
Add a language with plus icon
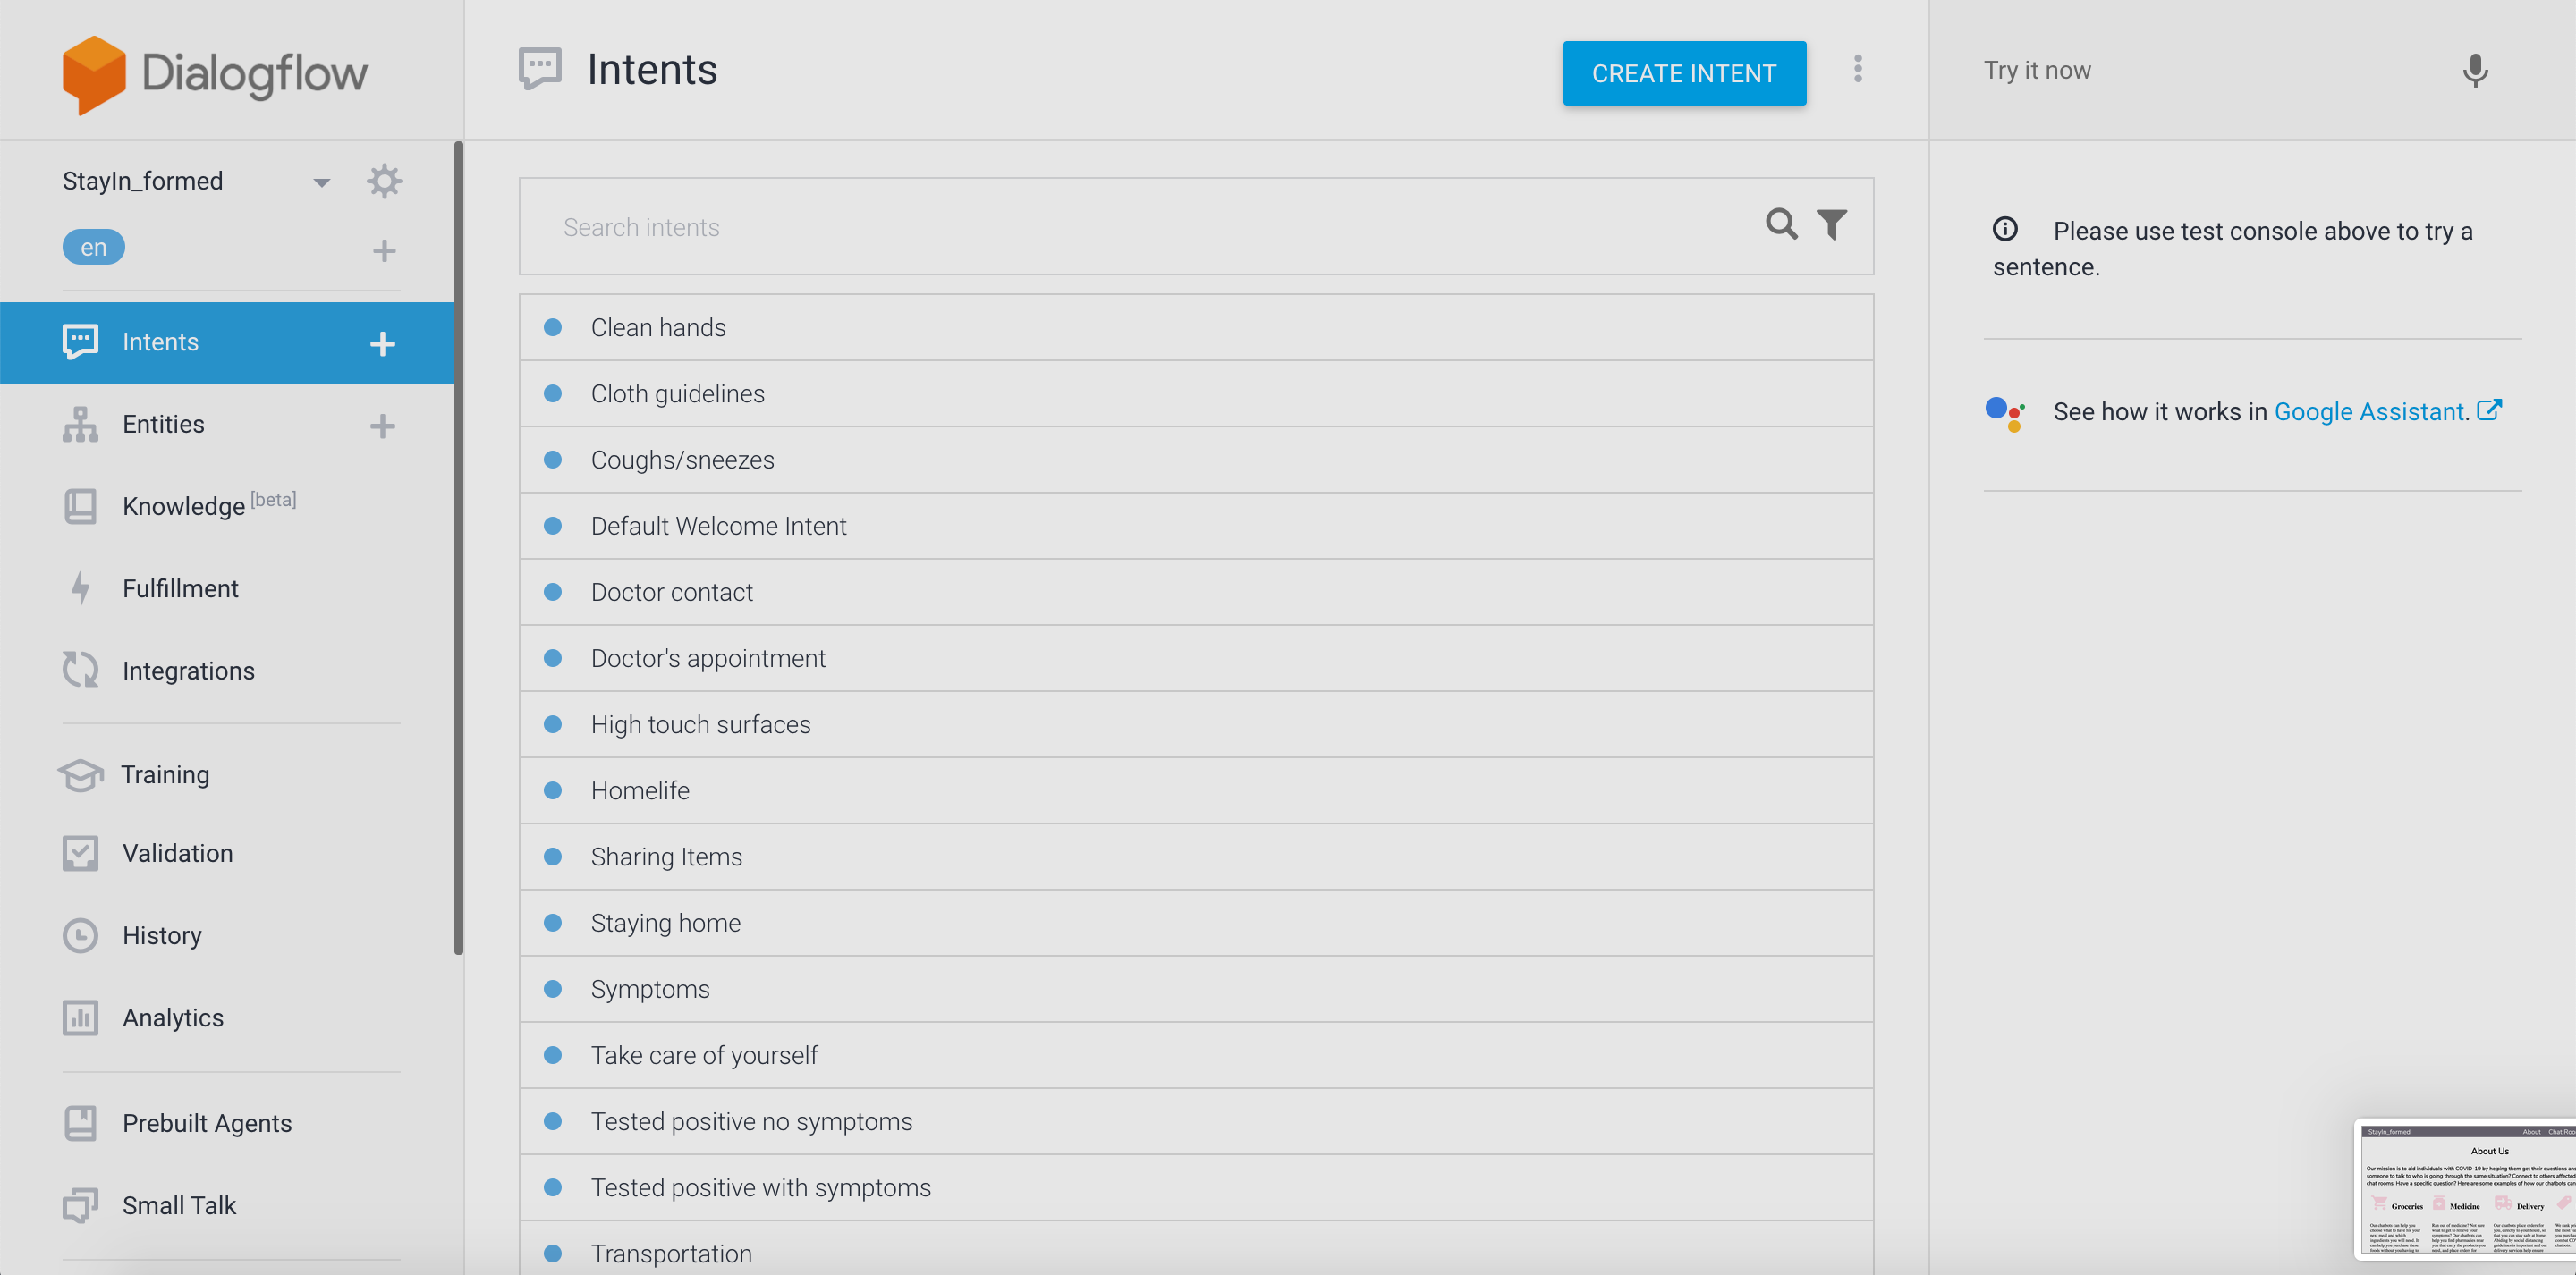click(384, 250)
